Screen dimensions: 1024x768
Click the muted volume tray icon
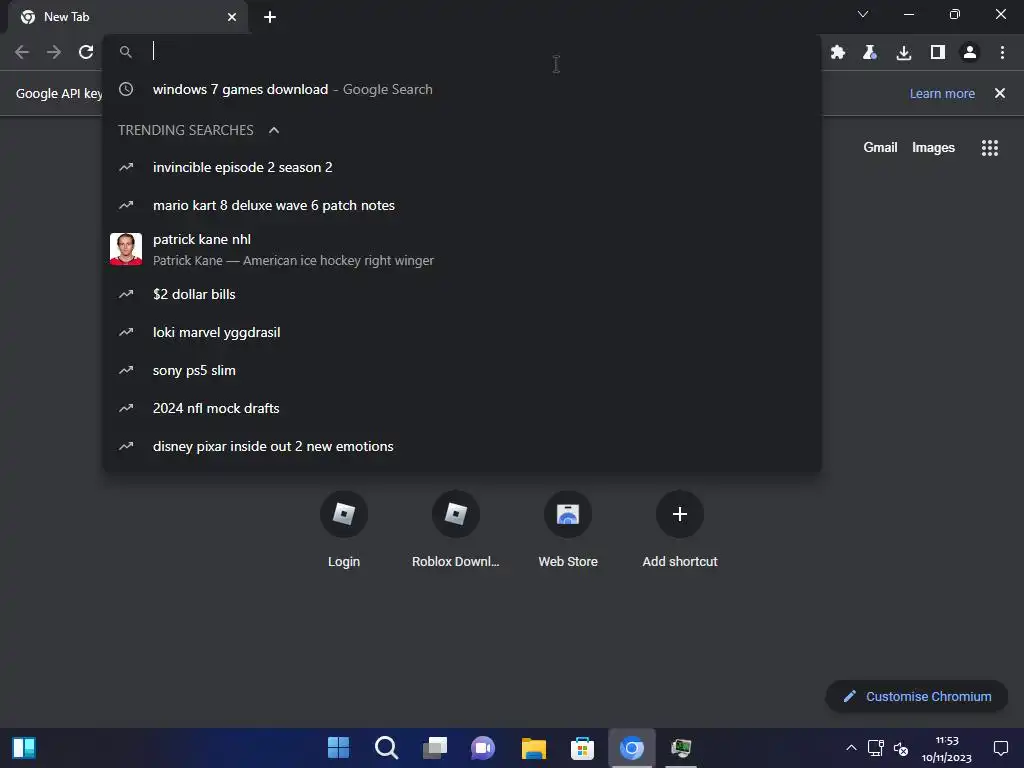pos(901,748)
